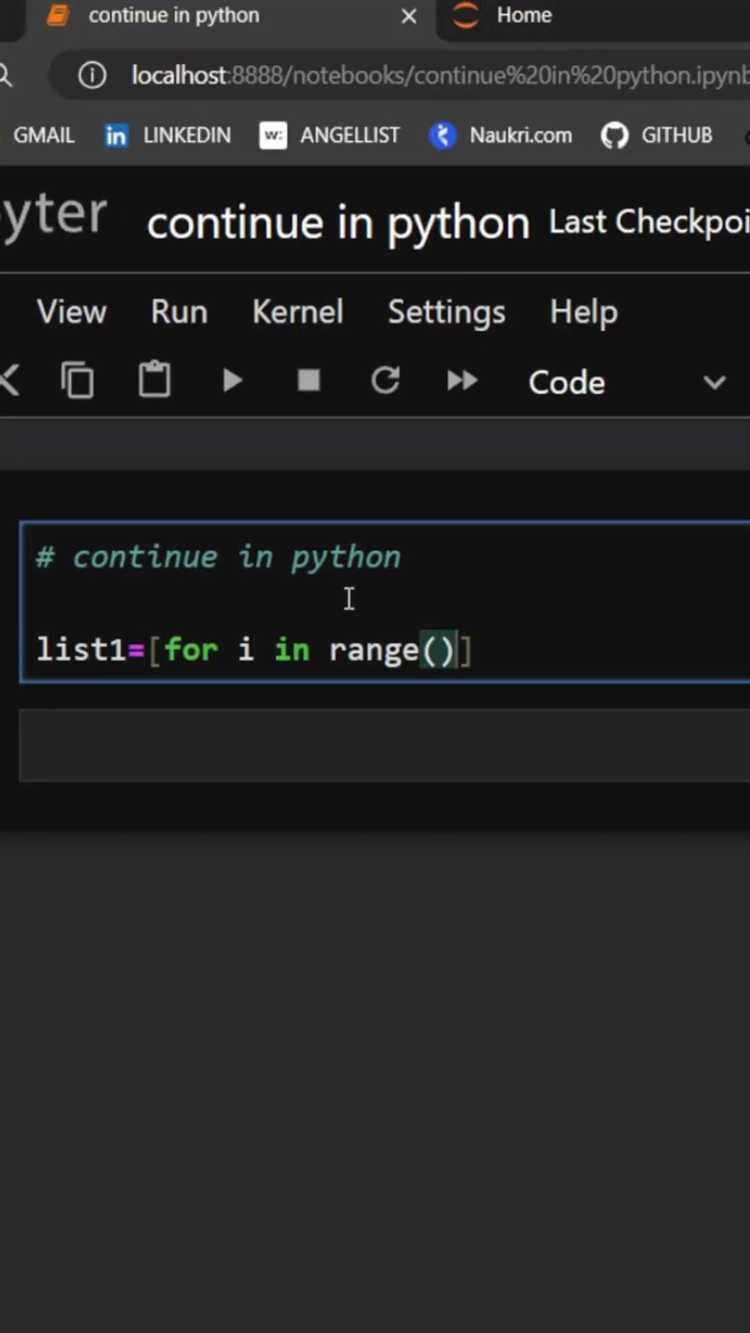Viewport: 750px width, 1333px height.
Task: Open the GMAIL bookmark
Action: click(43, 135)
